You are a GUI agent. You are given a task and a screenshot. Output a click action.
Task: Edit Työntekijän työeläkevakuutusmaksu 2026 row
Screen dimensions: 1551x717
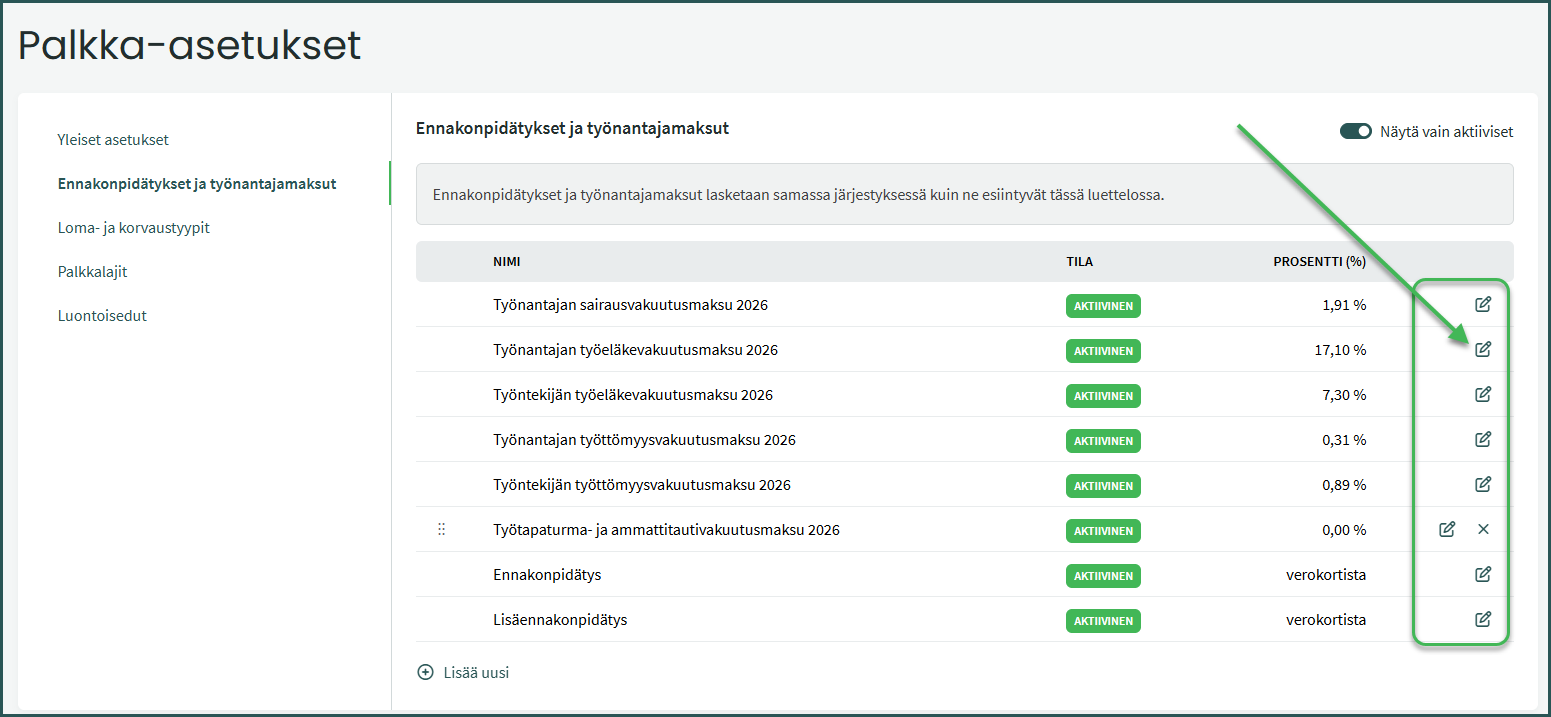[1483, 394]
